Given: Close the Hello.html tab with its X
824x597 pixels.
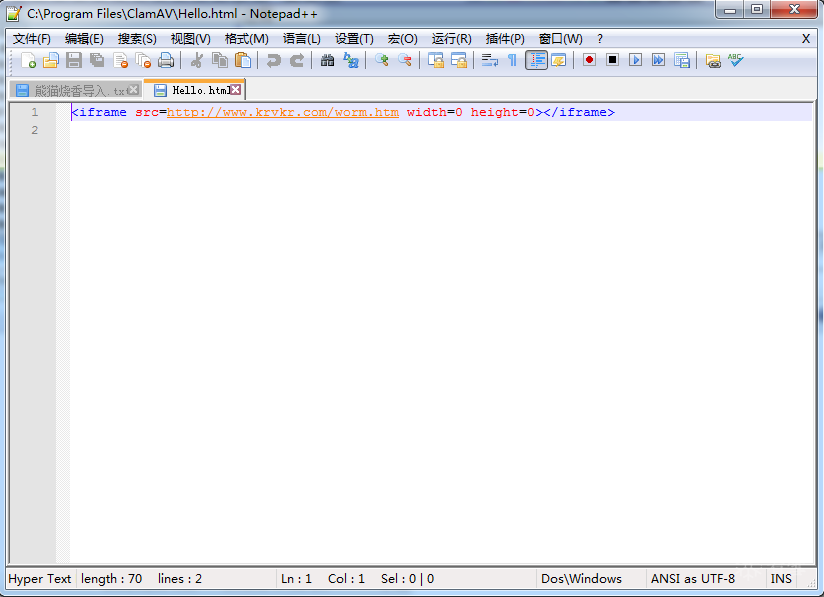Looking at the screenshot, I should (236, 90).
